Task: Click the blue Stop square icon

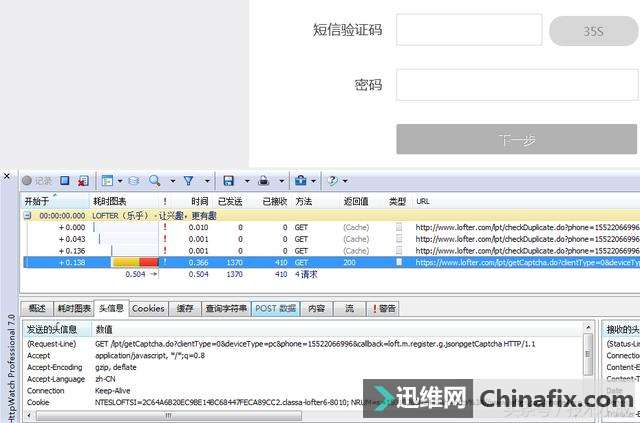Action: 64,180
